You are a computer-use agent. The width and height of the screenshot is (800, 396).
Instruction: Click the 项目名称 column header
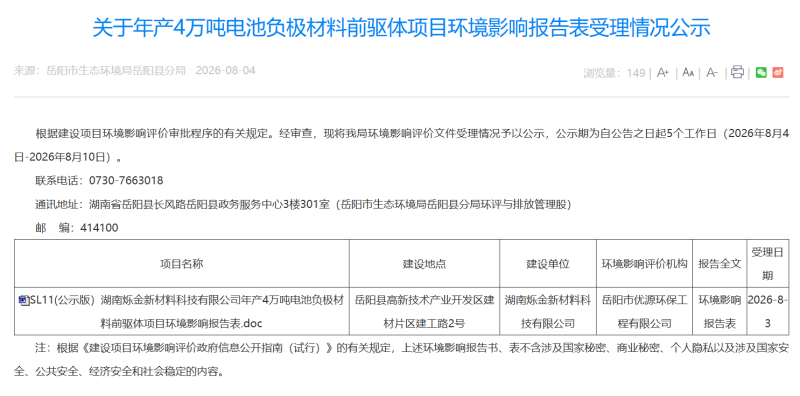[x=182, y=264]
